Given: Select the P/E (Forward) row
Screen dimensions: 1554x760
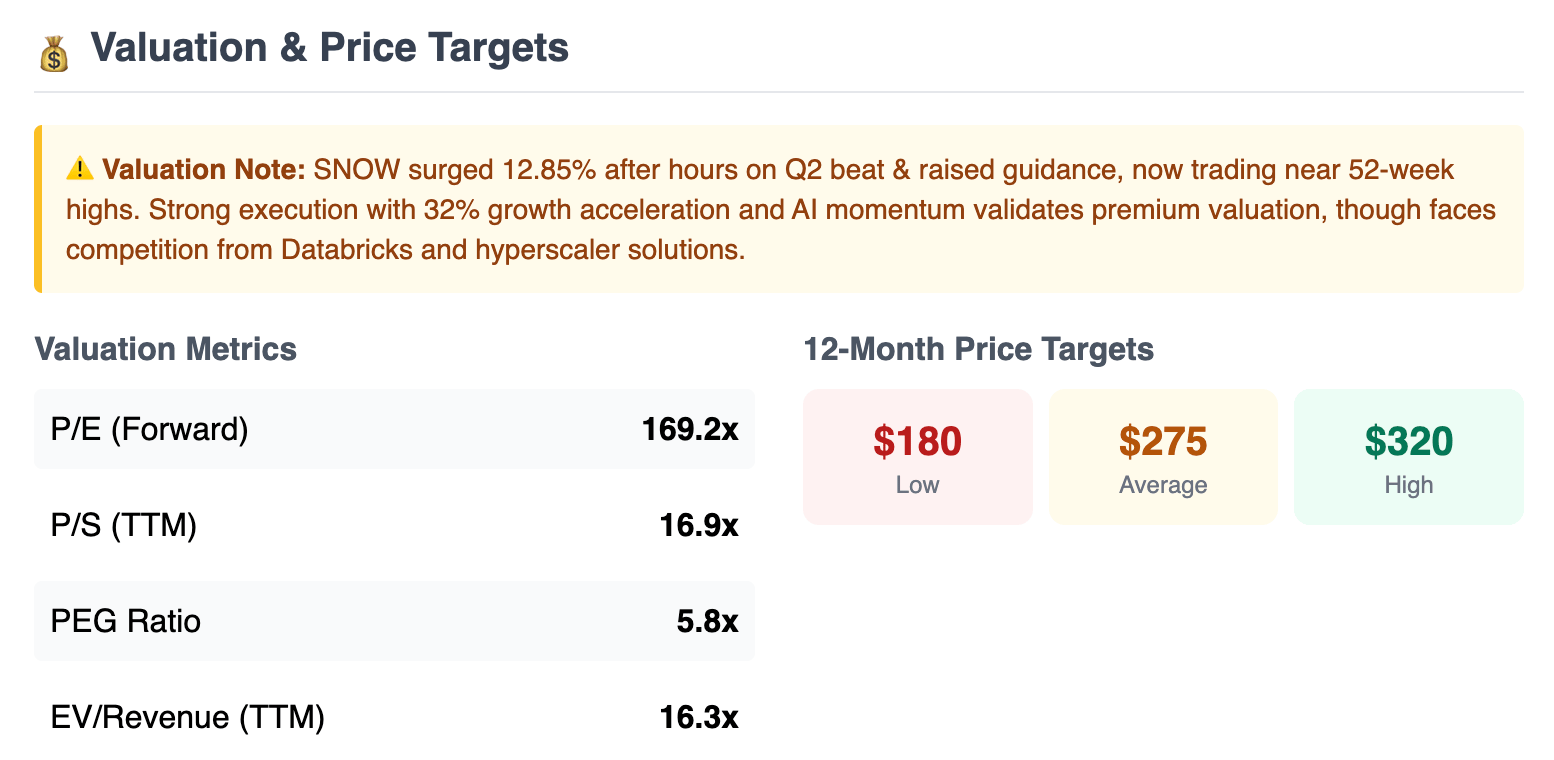Looking at the screenshot, I should [394, 429].
